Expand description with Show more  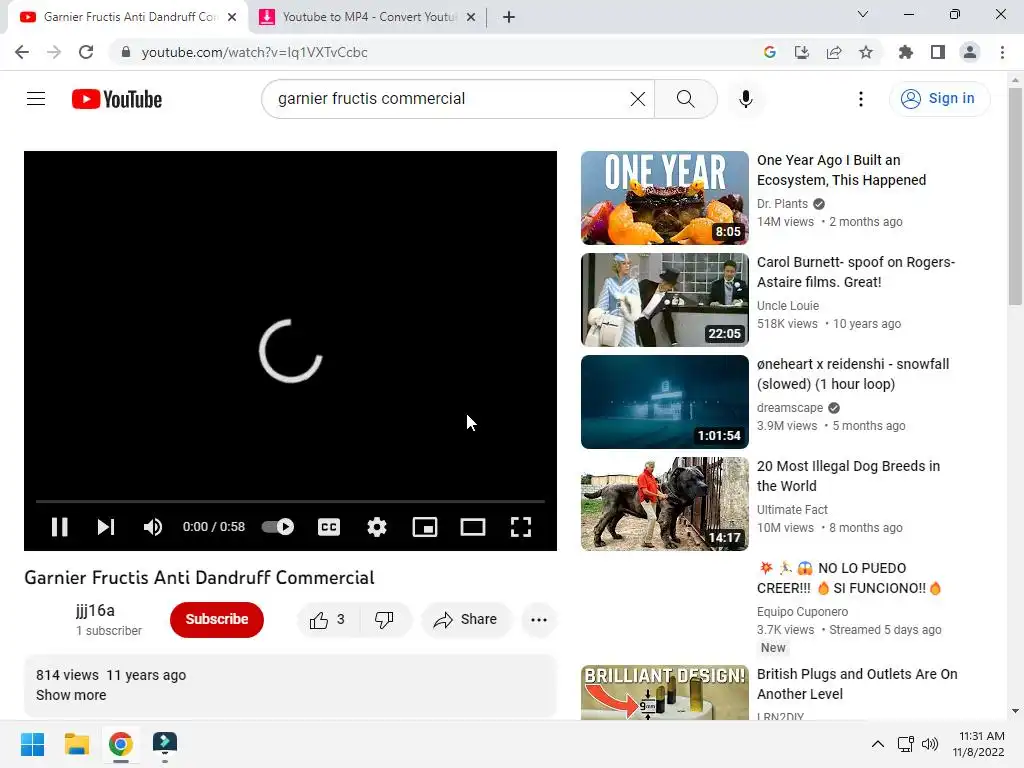[71, 695]
